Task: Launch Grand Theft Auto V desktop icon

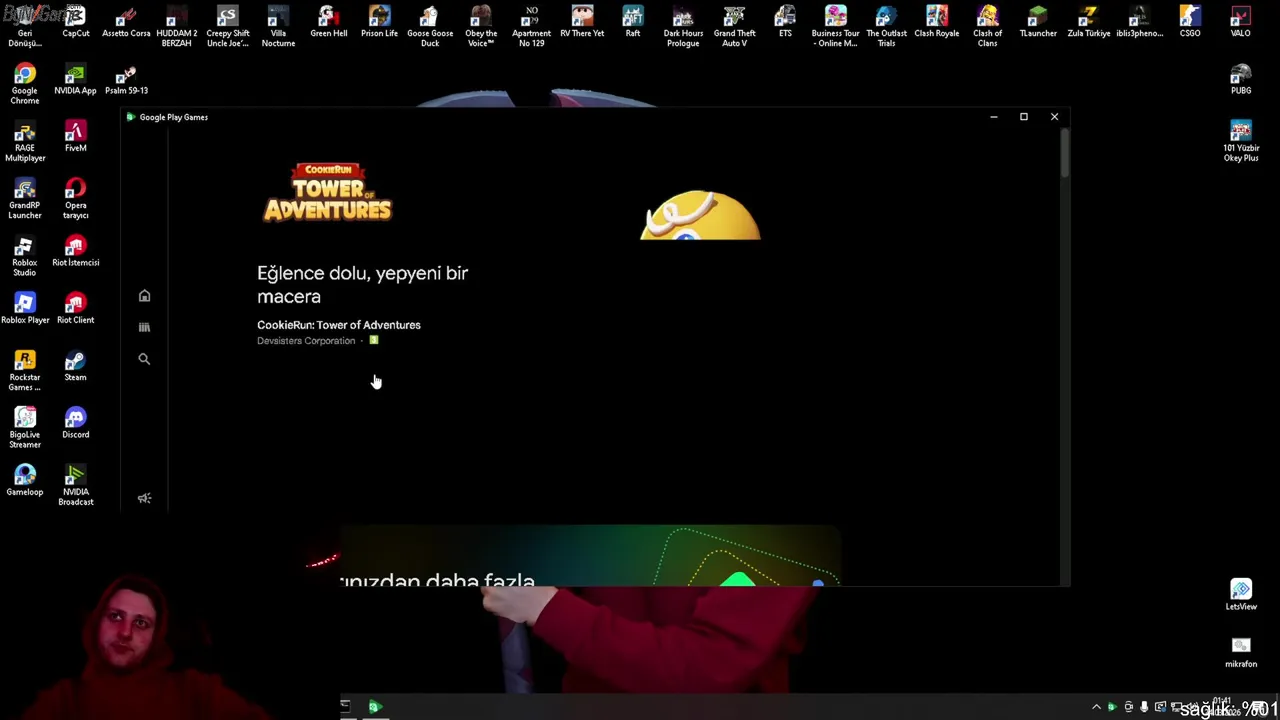Action: click(734, 27)
